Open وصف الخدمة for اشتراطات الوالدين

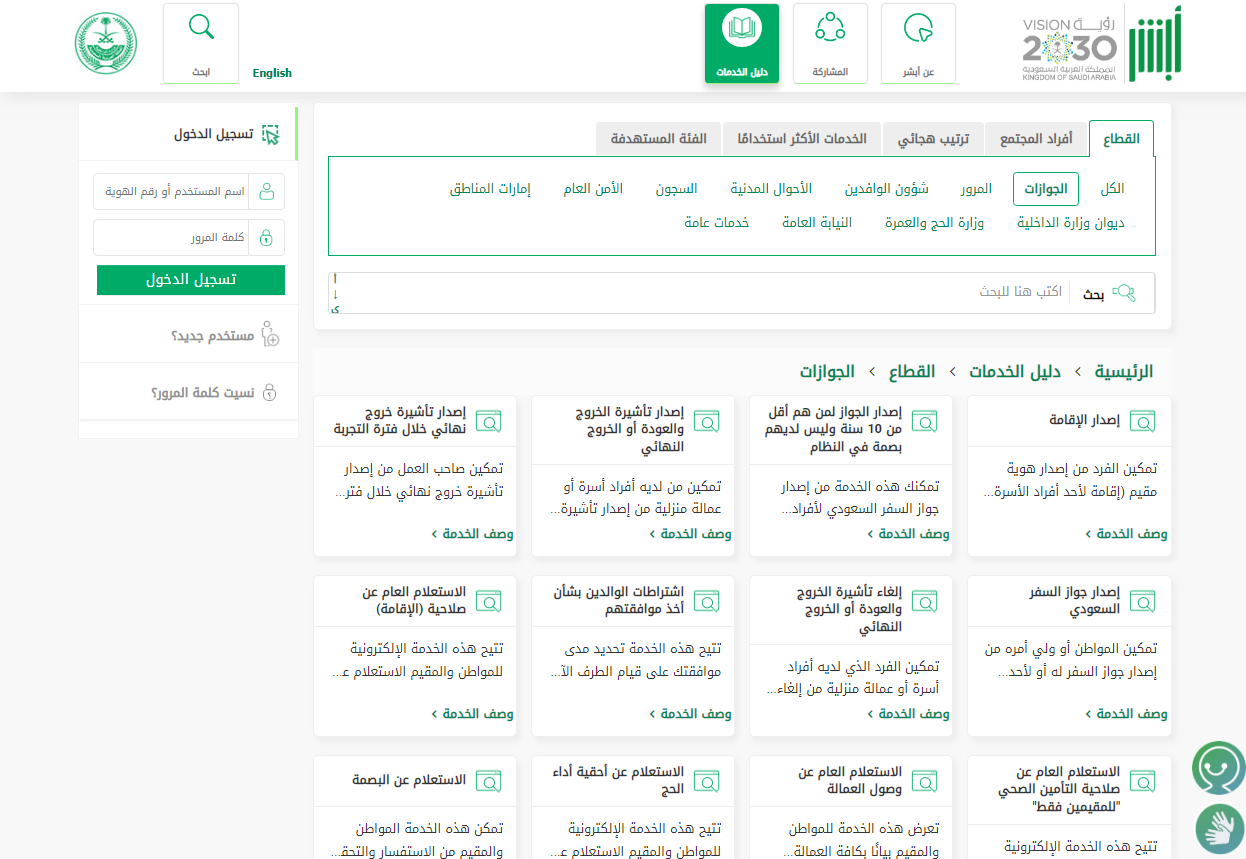pyautogui.click(x=690, y=714)
